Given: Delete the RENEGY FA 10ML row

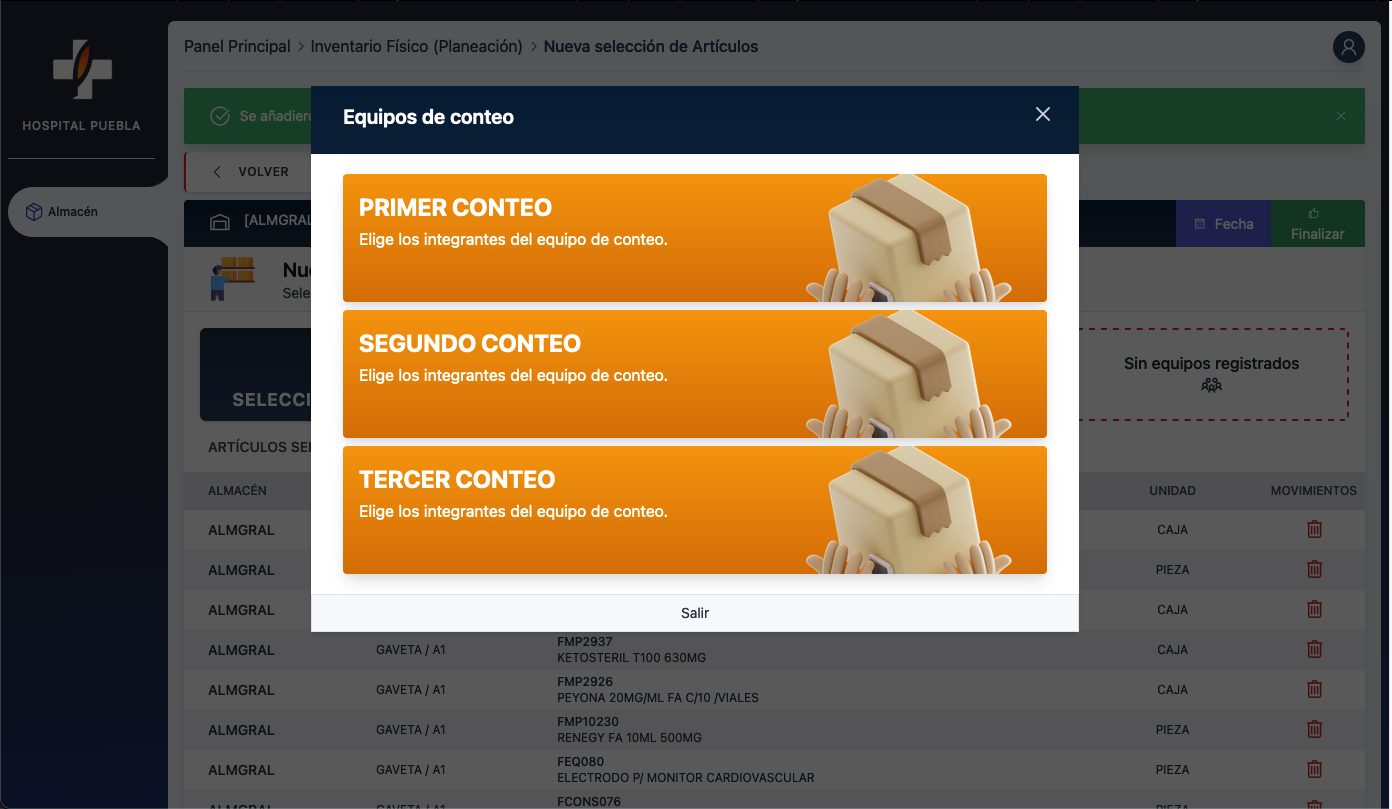Looking at the screenshot, I should point(1314,730).
